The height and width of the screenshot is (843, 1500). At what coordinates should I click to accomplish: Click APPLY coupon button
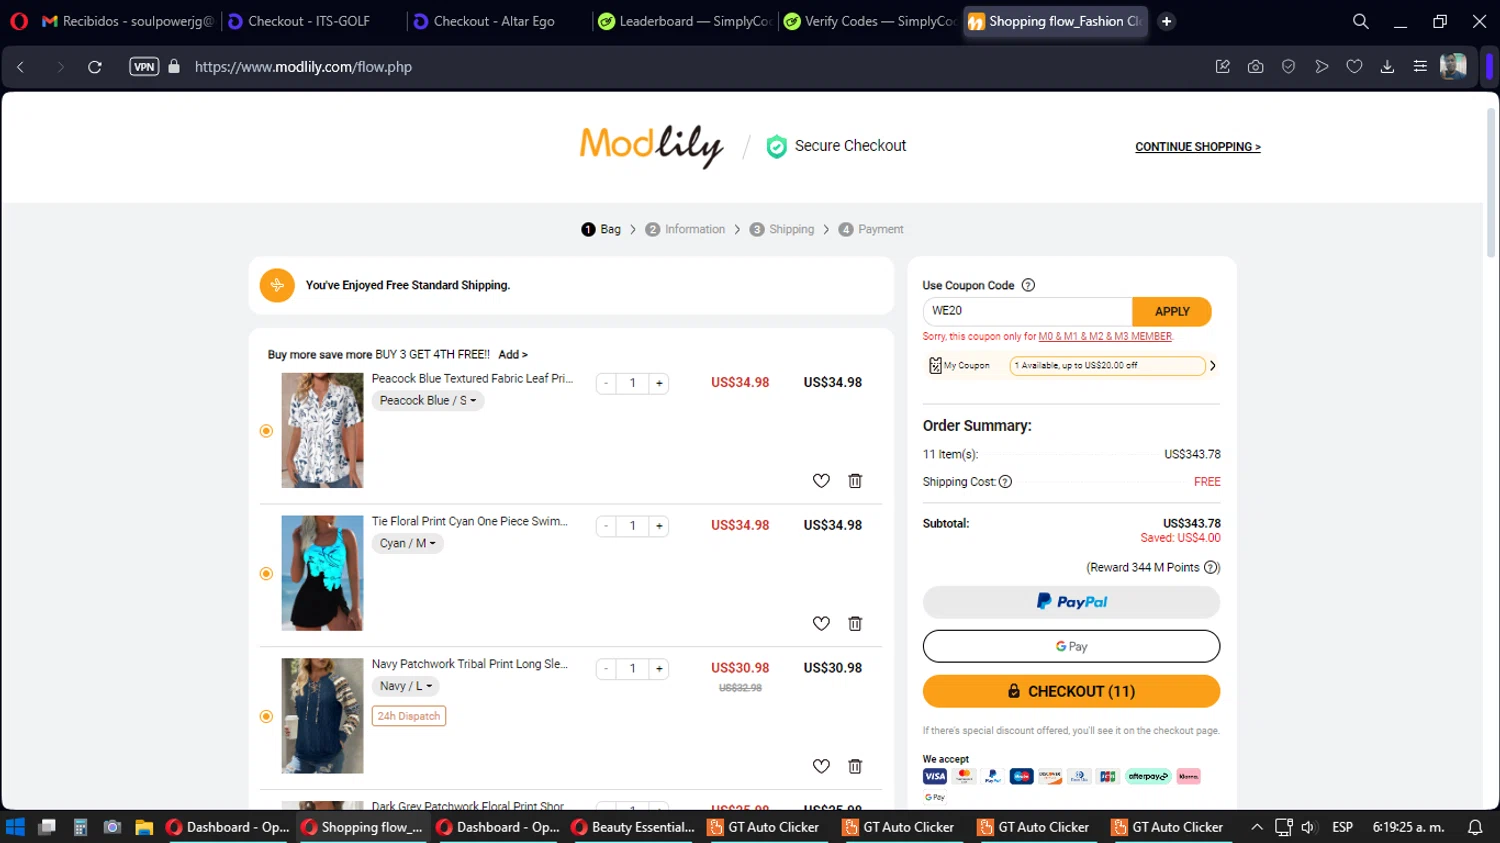pos(1172,311)
